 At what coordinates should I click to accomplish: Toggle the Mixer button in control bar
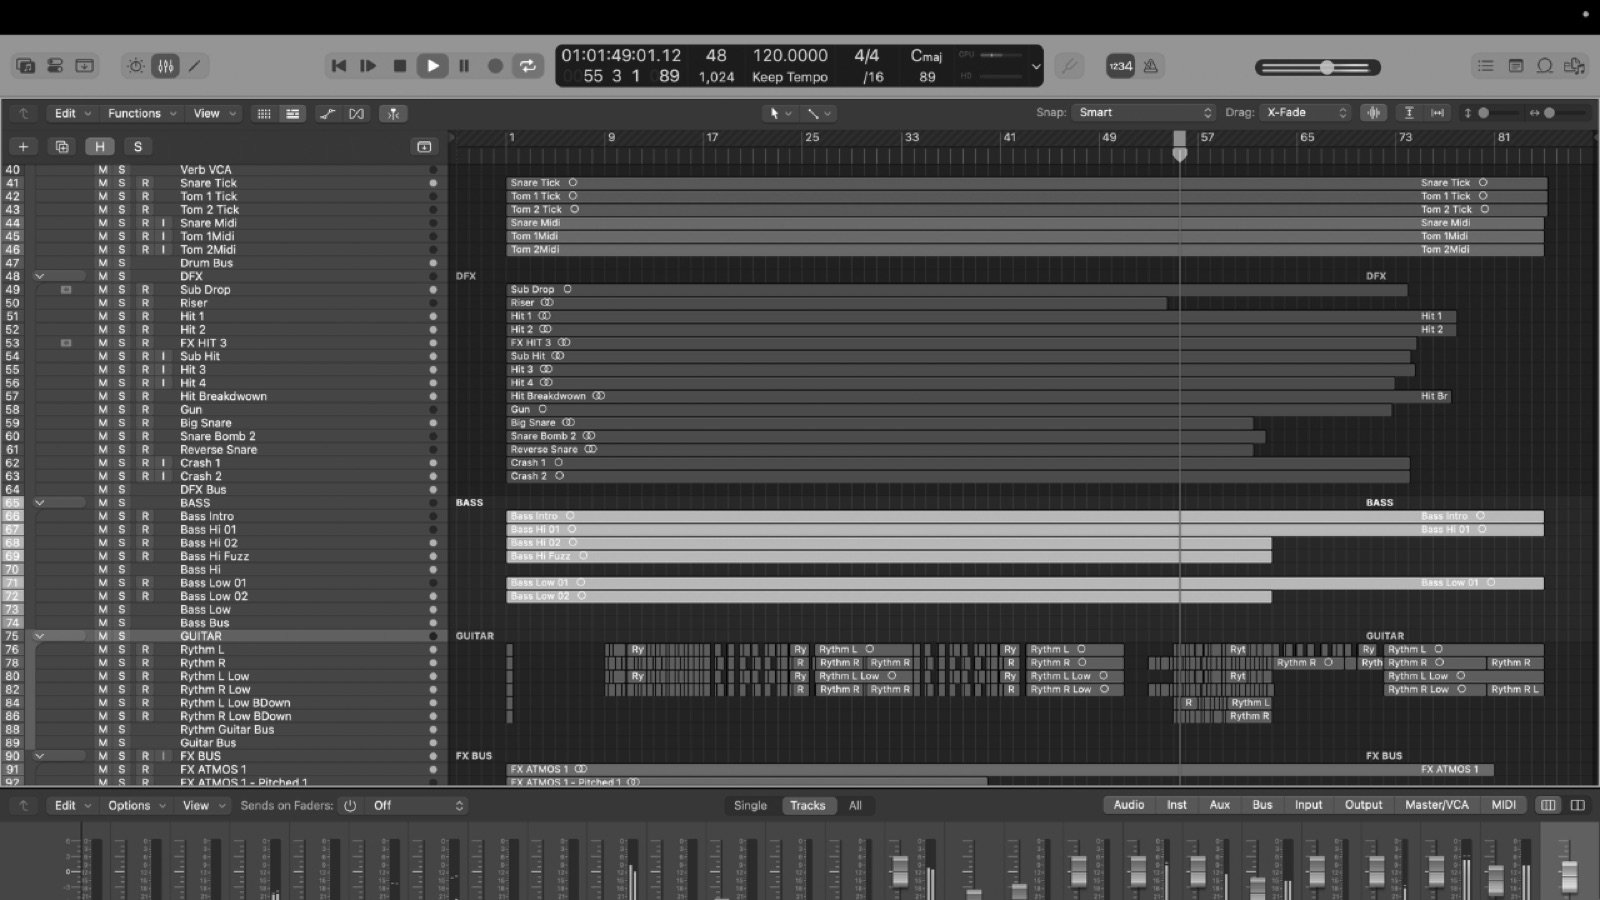click(x=165, y=66)
